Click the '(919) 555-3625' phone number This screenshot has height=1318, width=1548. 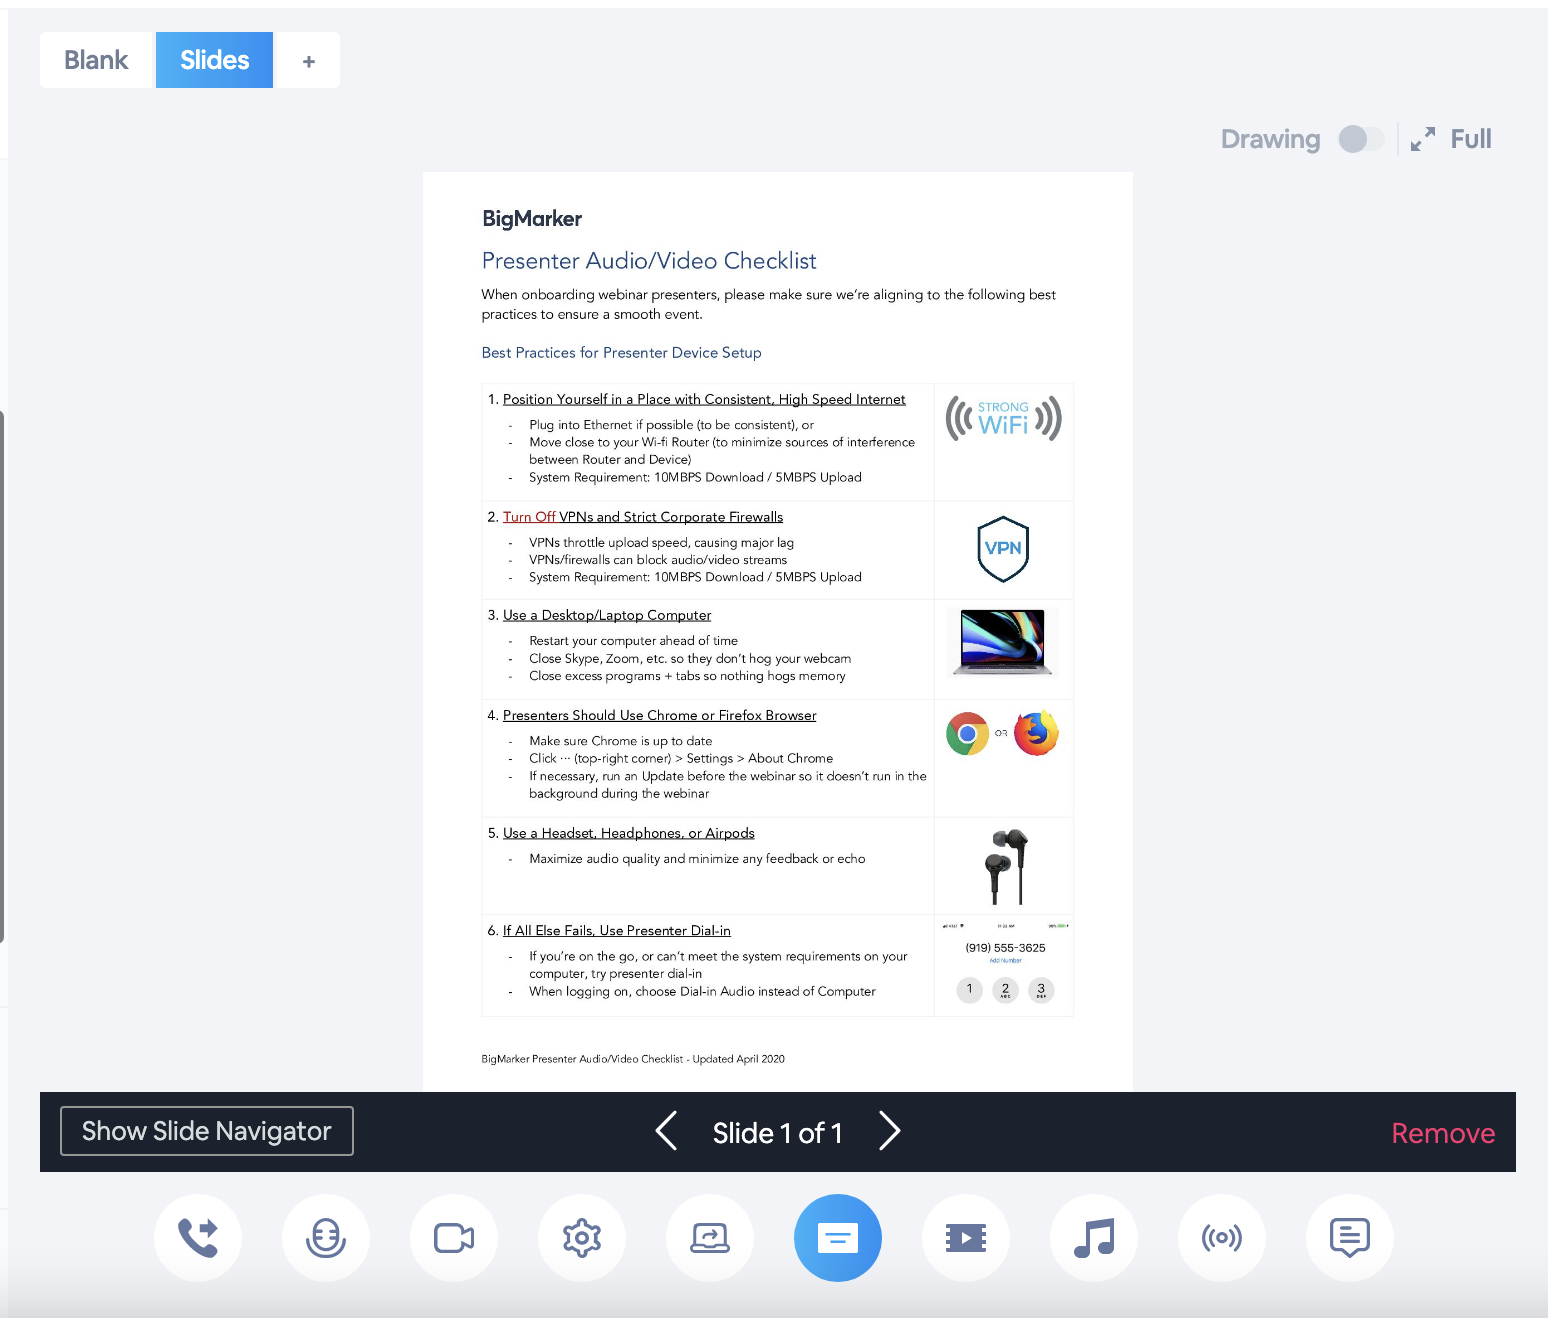tap(1005, 948)
